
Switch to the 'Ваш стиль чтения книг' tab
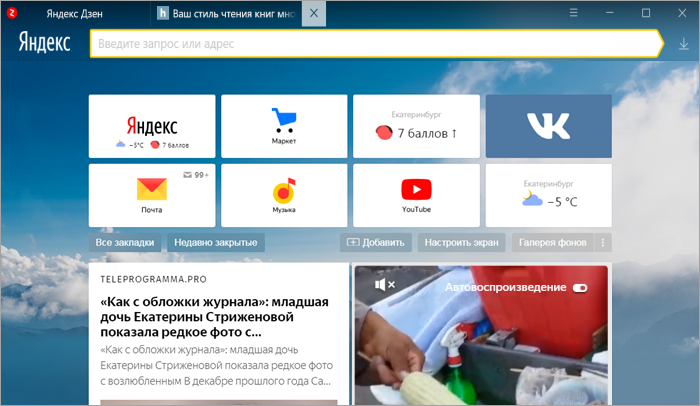coord(226,14)
